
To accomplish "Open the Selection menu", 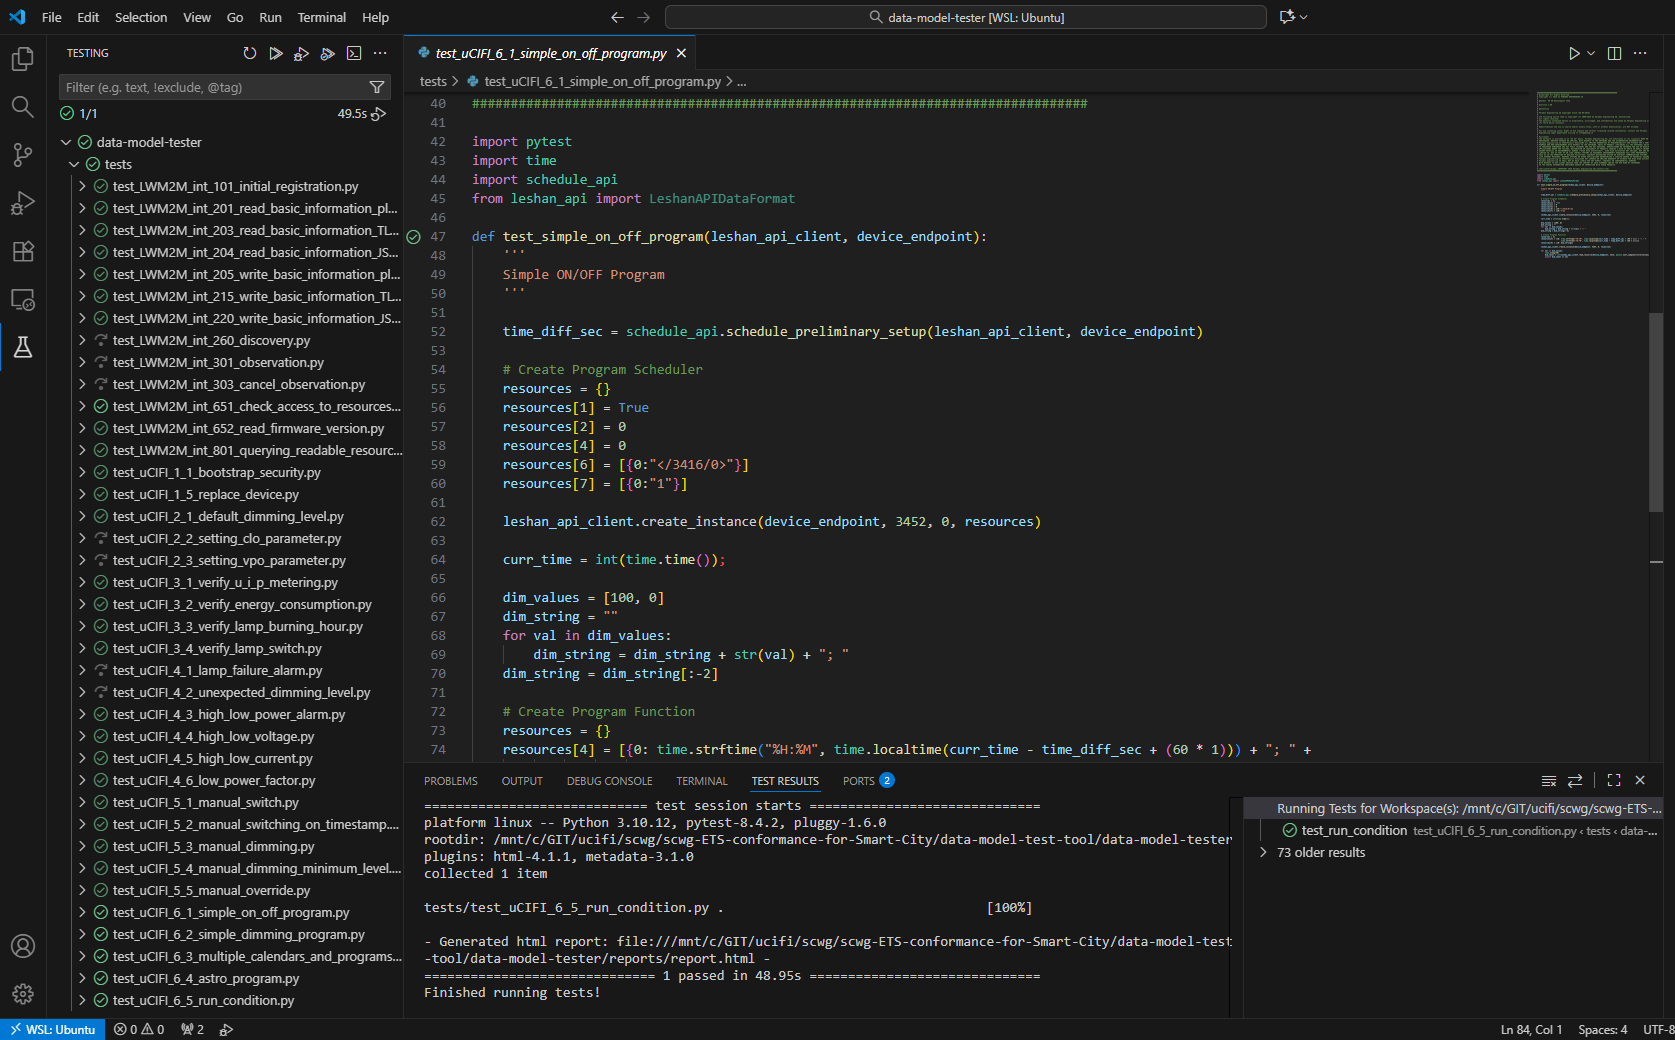I will pyautogui.click(x=141, y=17).
